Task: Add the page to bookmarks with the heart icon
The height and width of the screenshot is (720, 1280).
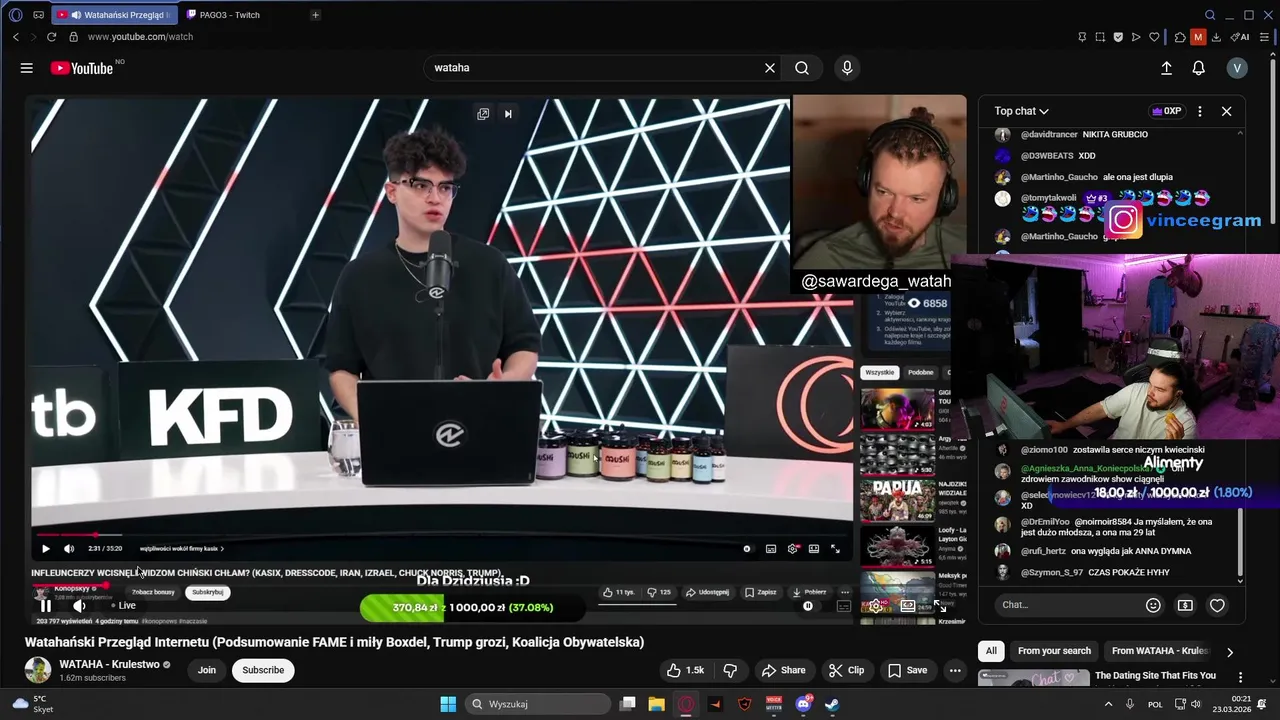Action: [1154, 37]
